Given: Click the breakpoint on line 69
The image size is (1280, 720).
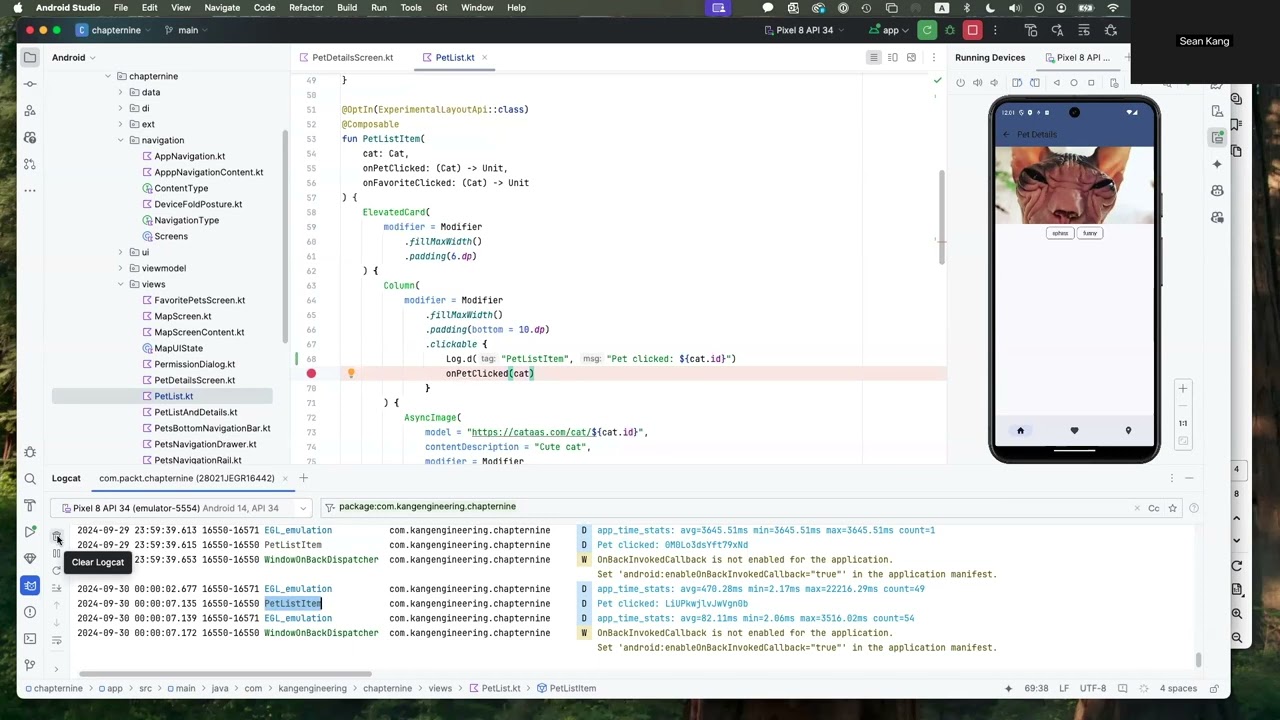Looking at the screenshot, I should [311, 374].
